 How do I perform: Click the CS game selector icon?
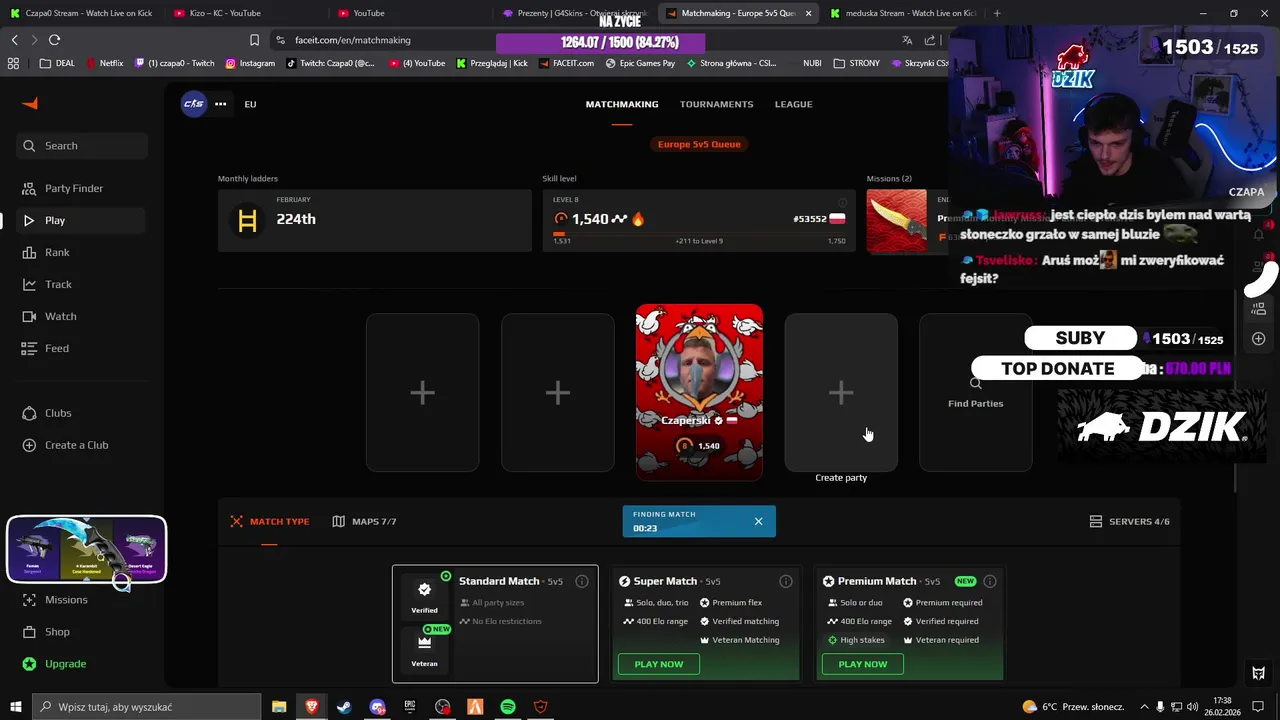click(x=193, y=104)
